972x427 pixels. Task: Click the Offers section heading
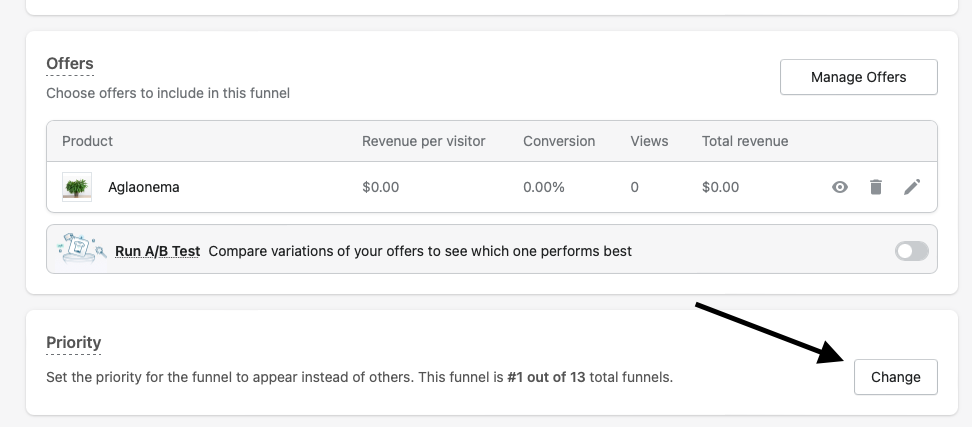(70, 64)
